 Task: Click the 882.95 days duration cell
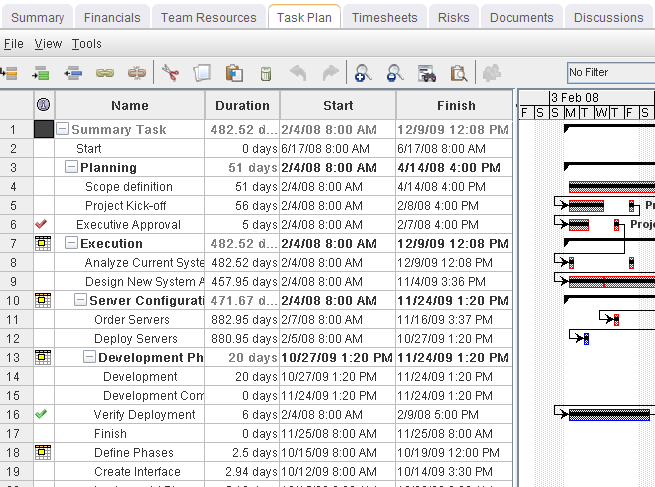(x=242, y=320)
